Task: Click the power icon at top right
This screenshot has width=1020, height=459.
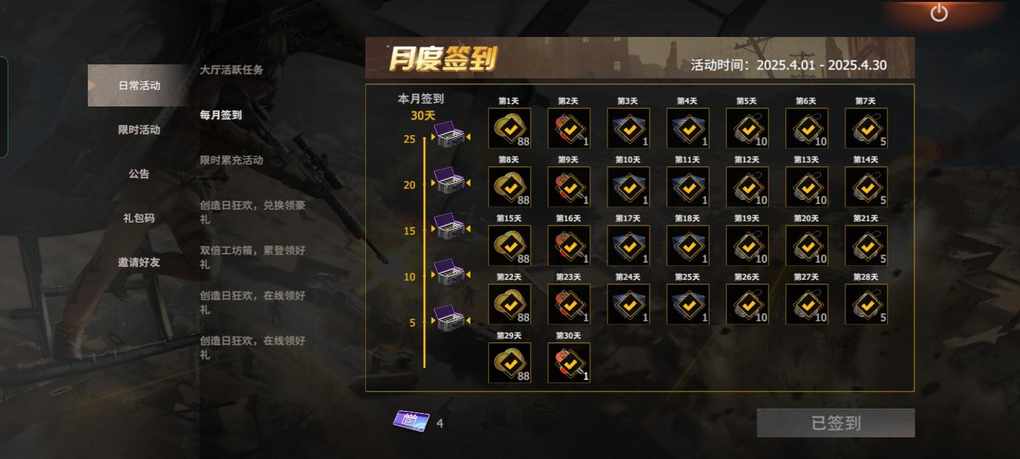Action: click(939, 13)
